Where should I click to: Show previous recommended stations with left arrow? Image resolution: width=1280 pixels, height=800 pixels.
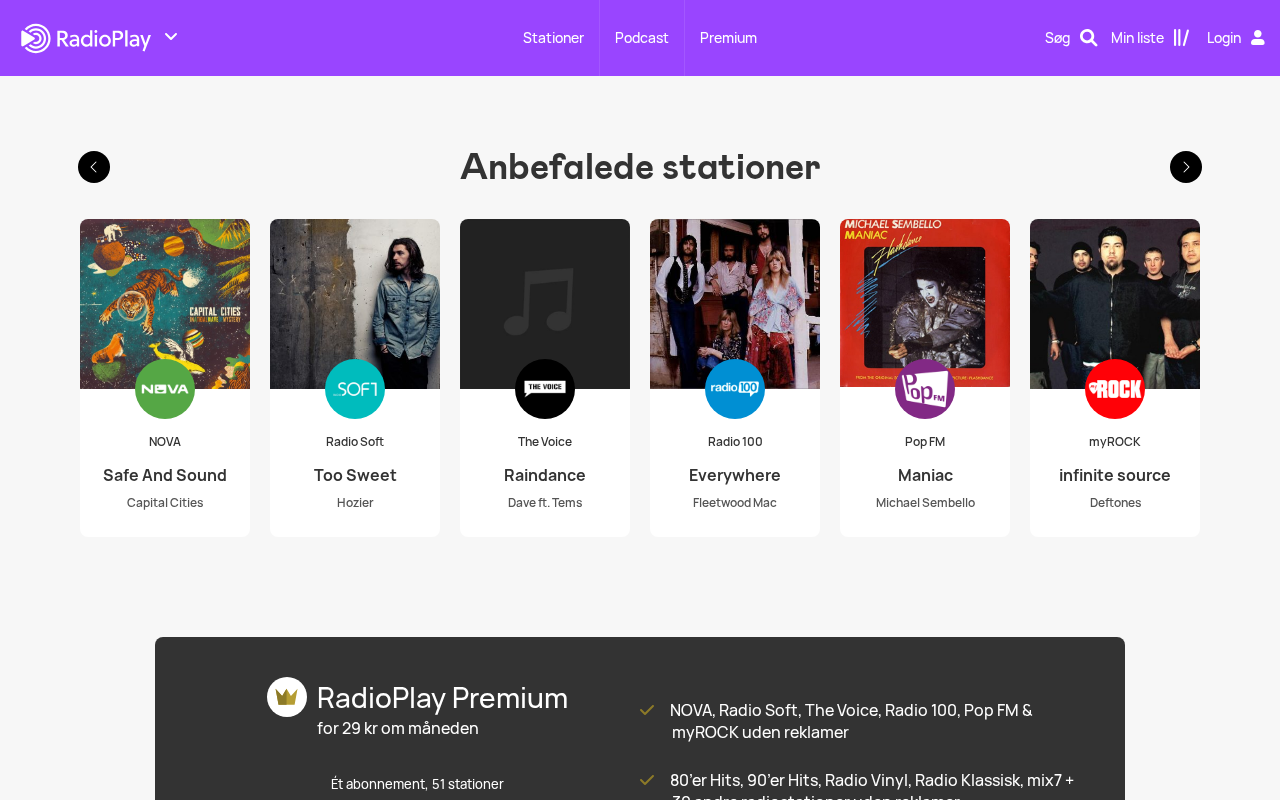[x=94, y=167]
